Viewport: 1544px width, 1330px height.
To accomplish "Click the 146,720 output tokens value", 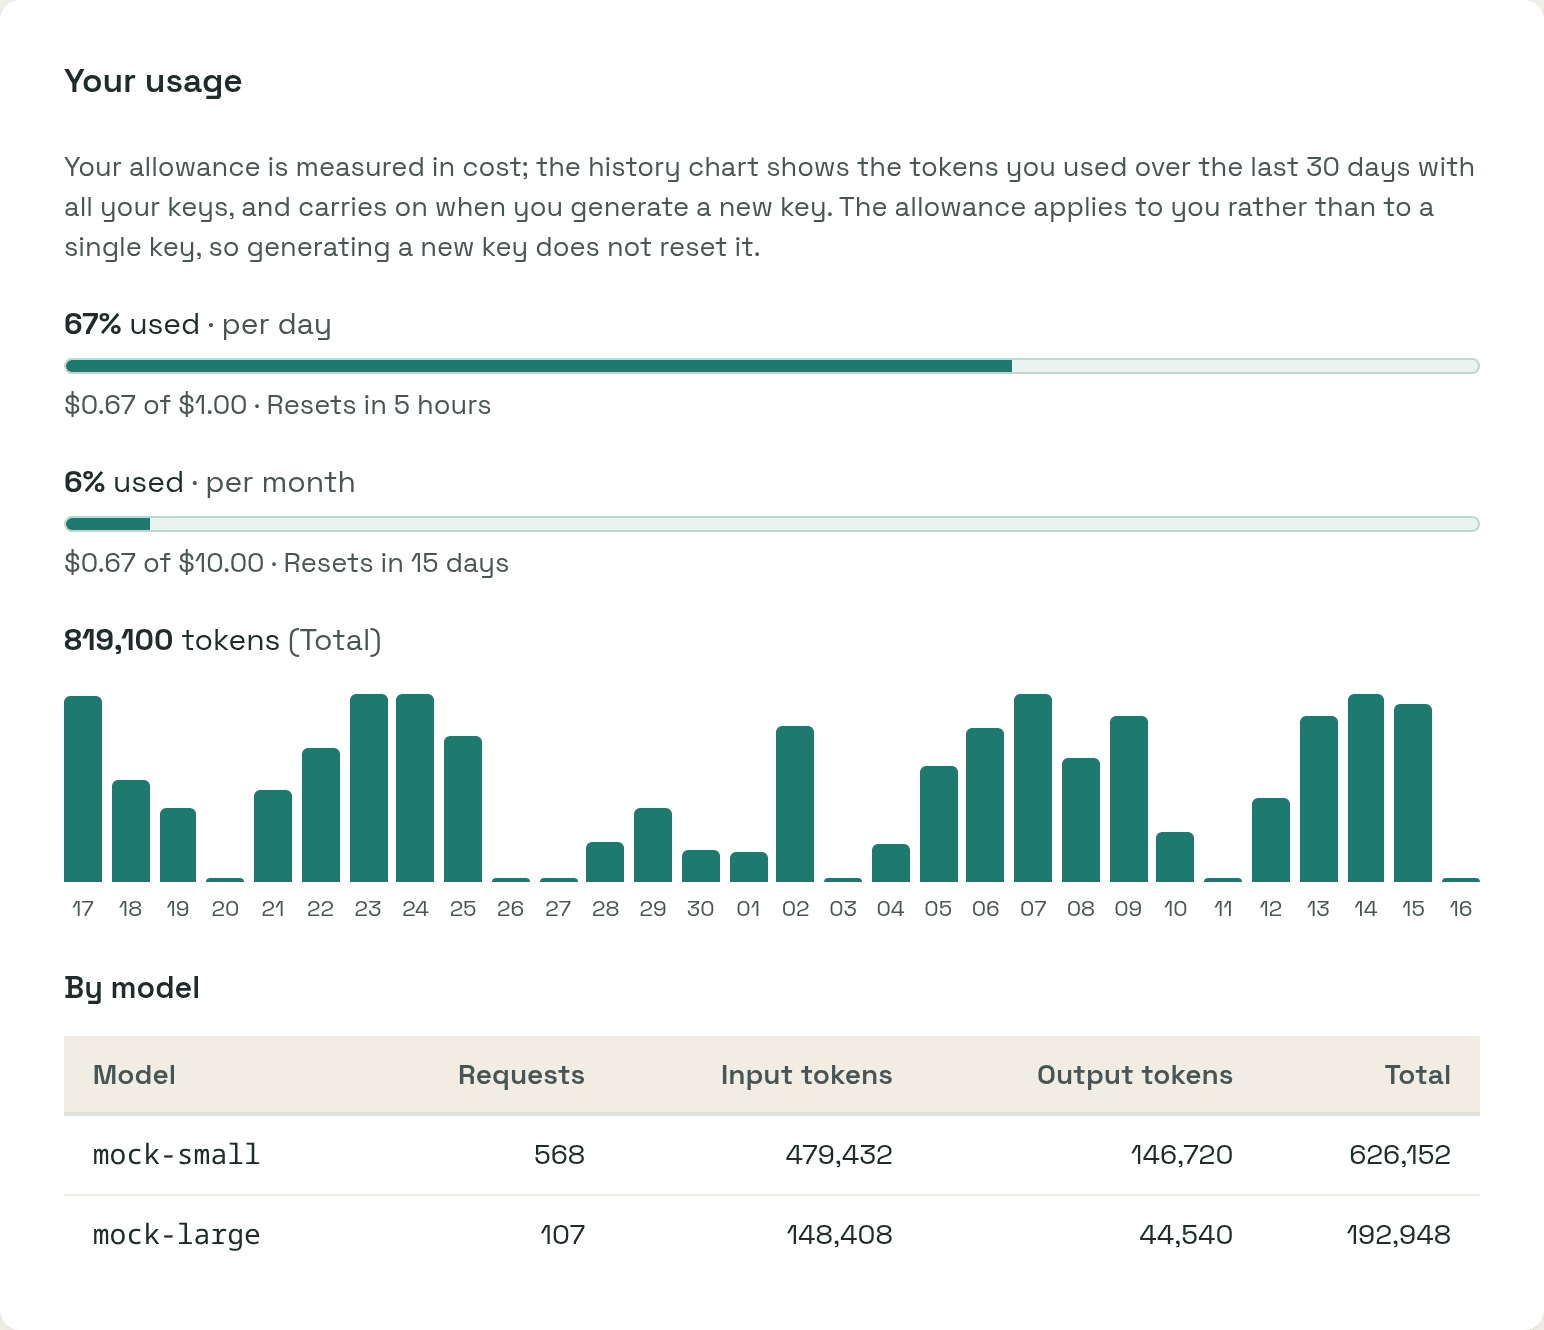I will pyautogui.click(x=1182, y=1155).
